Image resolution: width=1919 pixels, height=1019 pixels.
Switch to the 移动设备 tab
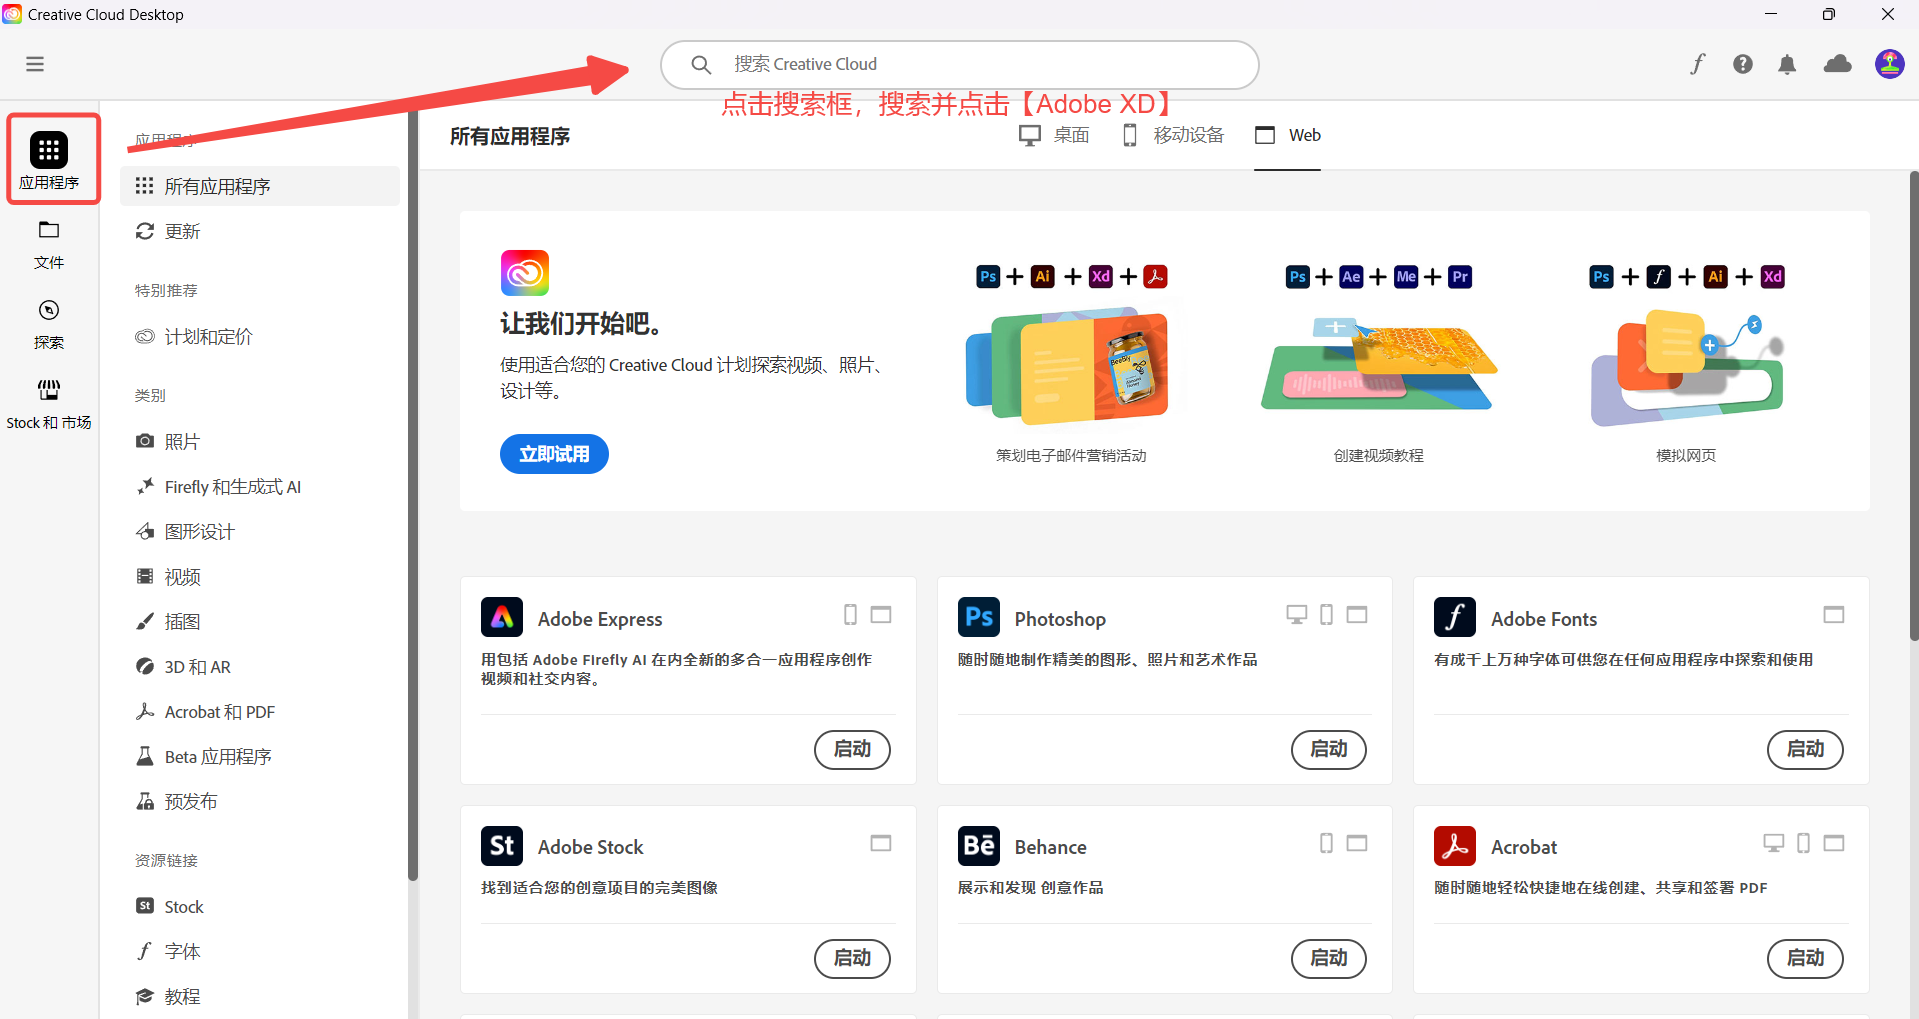pyautogui.click(x=1173, y=135)
